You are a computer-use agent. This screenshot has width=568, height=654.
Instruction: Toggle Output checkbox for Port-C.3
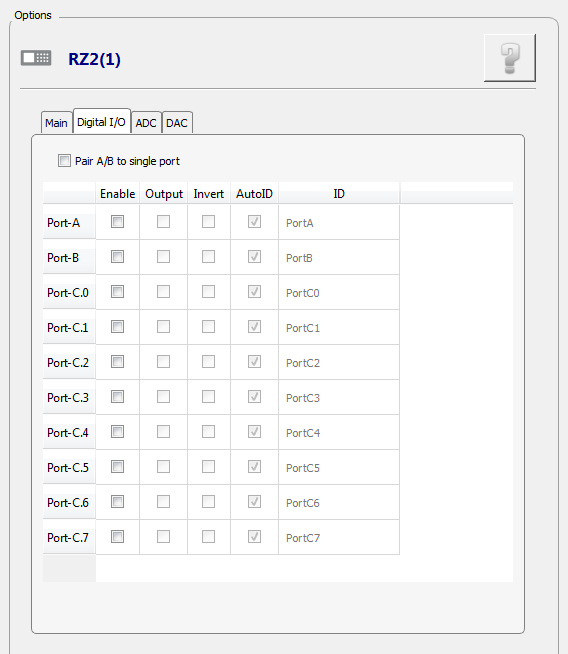click(x=163, y=397)
